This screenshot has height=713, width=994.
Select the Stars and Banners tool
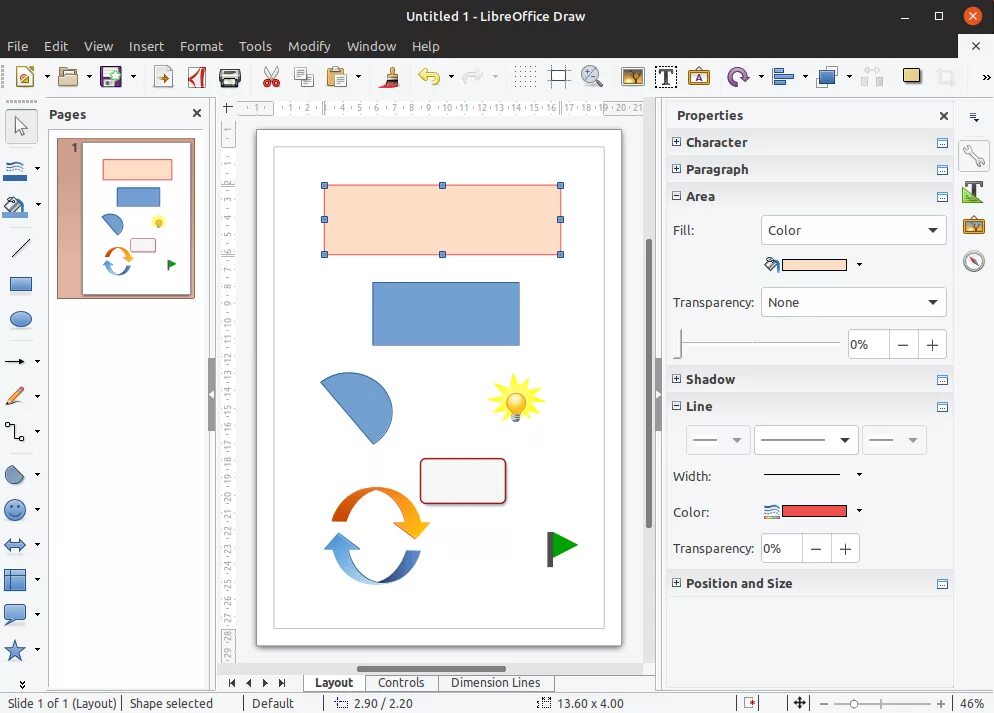(x=15, y=650)
